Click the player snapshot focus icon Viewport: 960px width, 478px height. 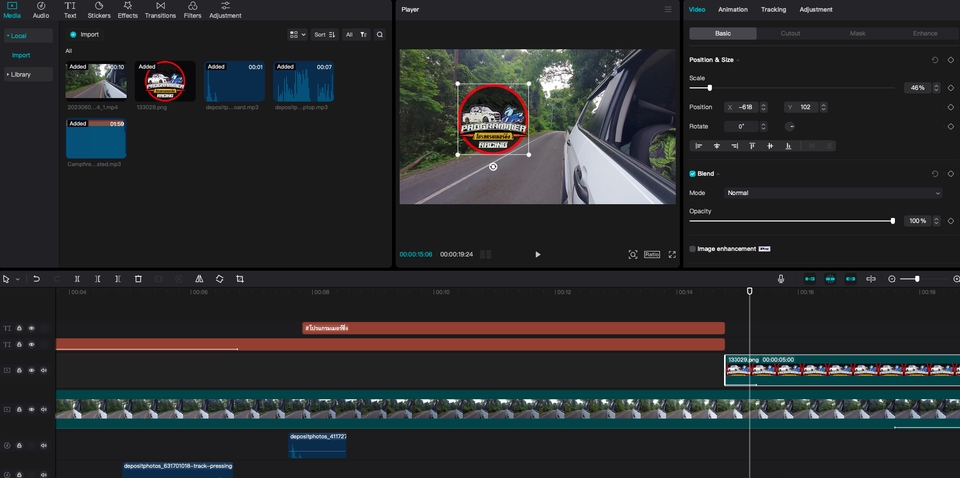point(632,255)
